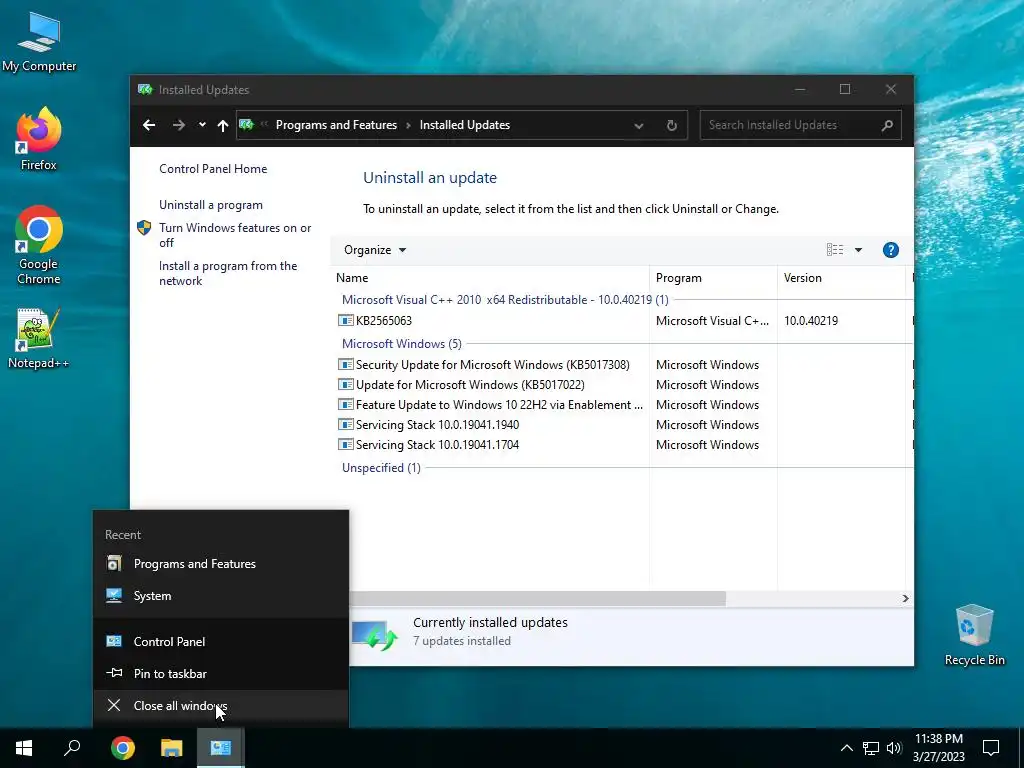
Task: Maximize the Installed Updates window
Action: (845, 89)
